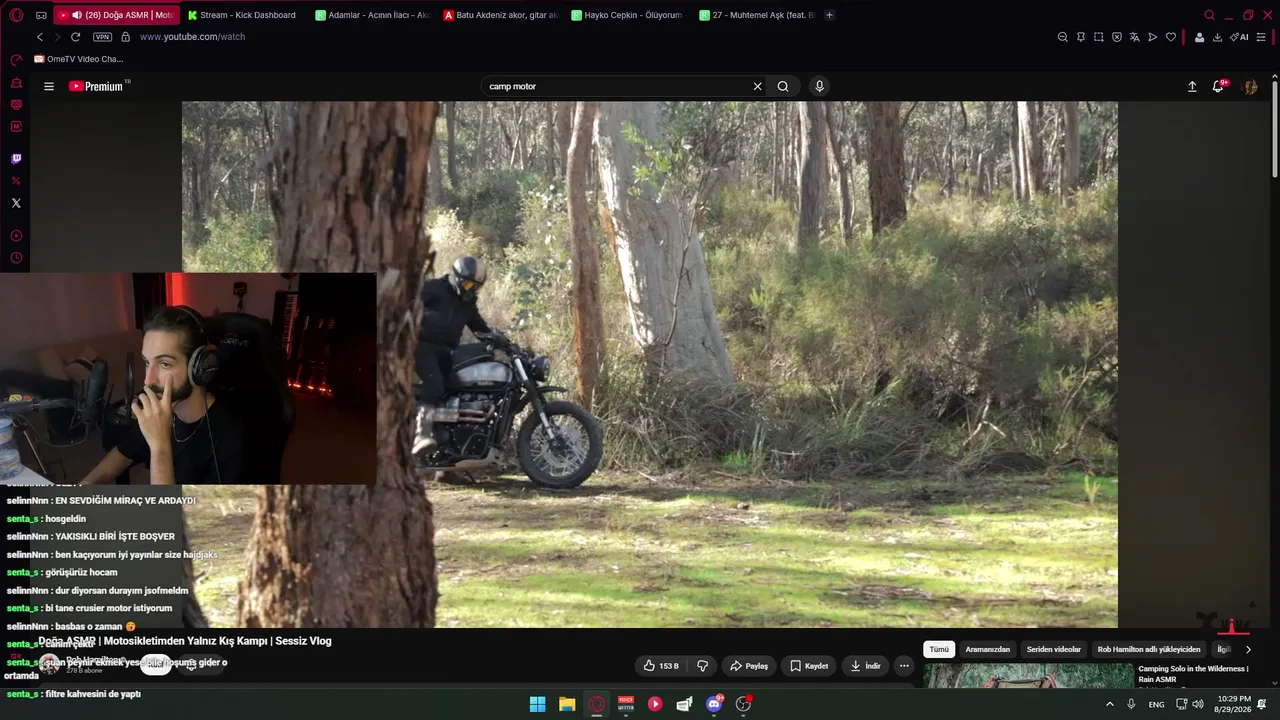Add the page to bookmarks heart
1280x720 pixels.
click(x=1171, y=37)
